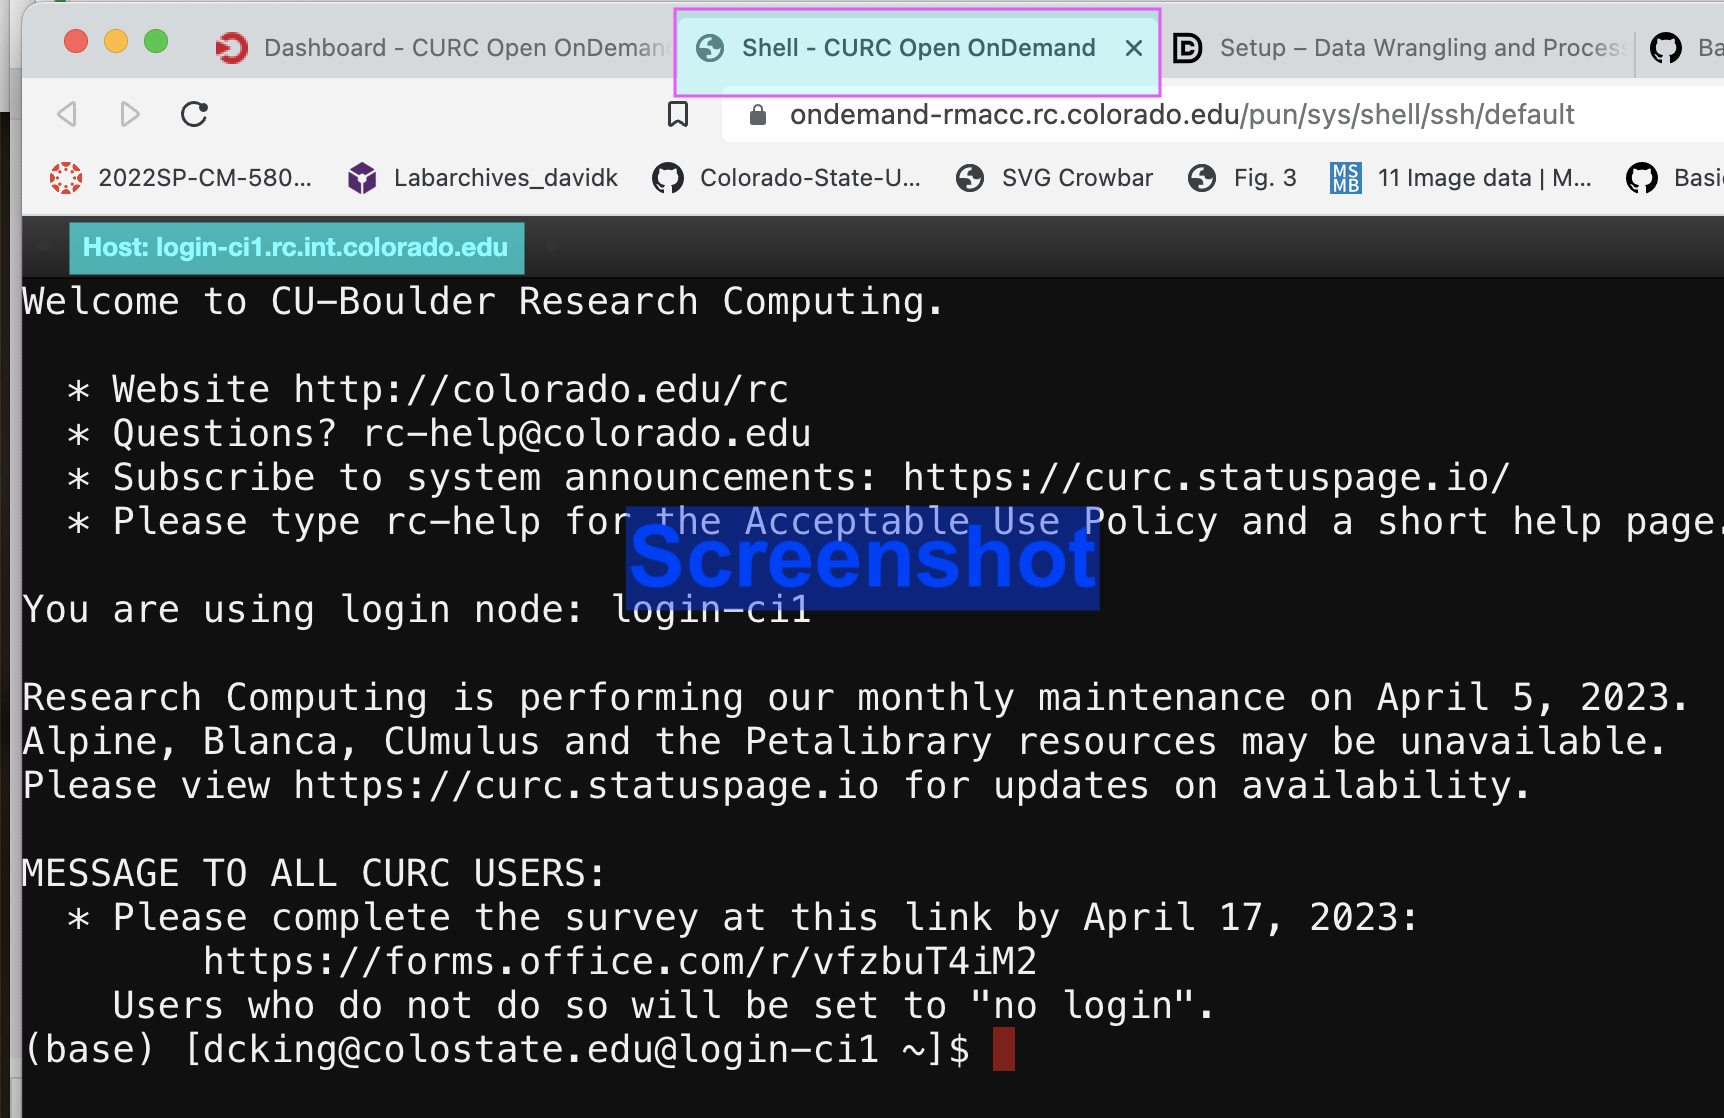Go back with the browser back arrow

(67, 114)
